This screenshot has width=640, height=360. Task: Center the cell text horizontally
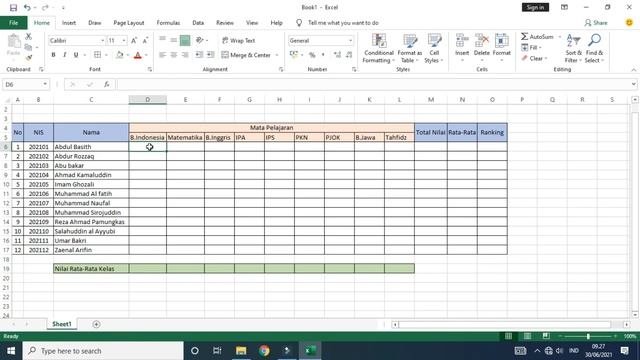tap(173, 55)
